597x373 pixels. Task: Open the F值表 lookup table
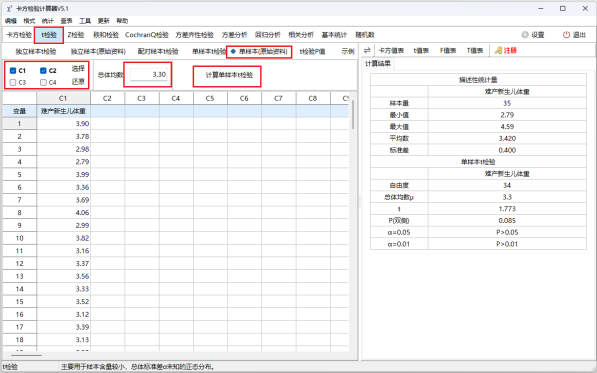coord(448,50)
